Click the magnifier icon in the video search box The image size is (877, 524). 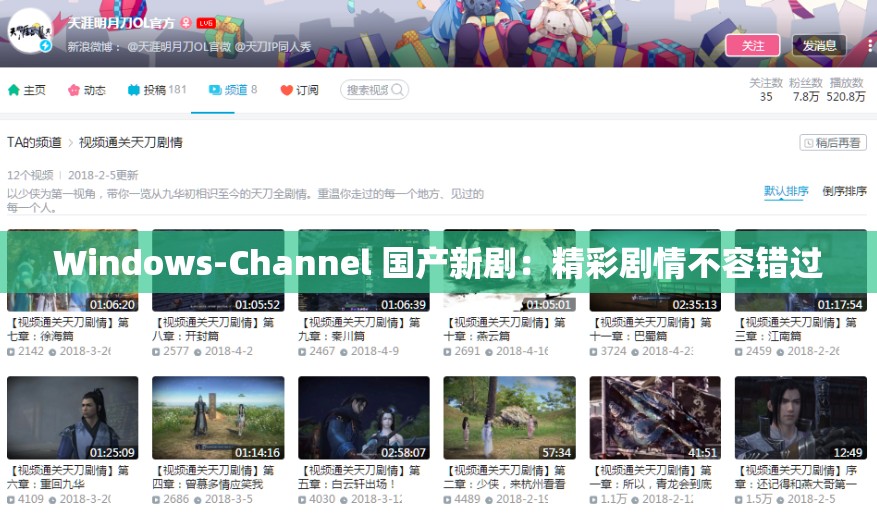tap(397, 89)
